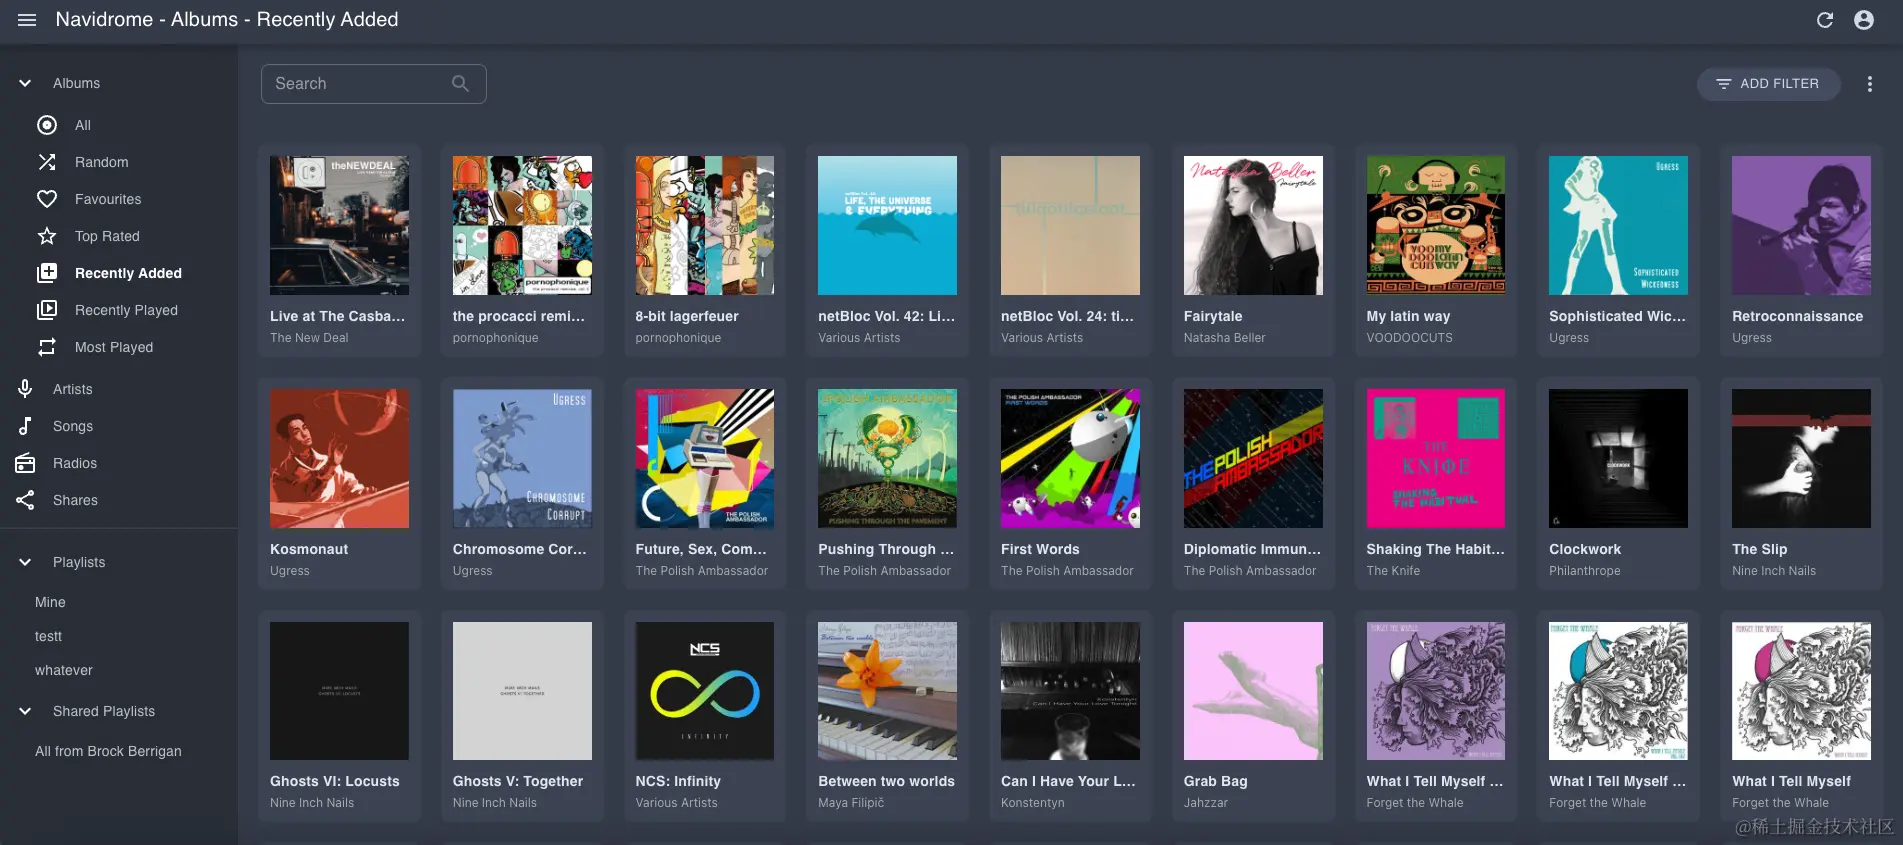1903x845 pixels.
Task: Collapse the Albums section chevron
Action: [x=25, y=83]
